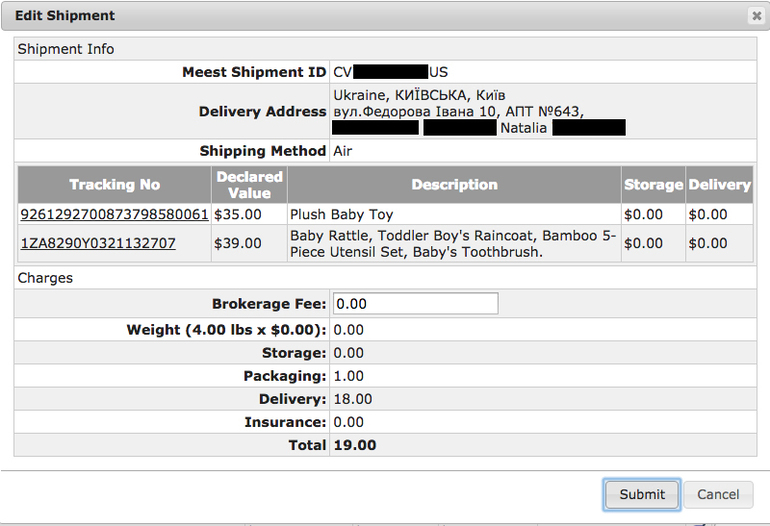Cancel editing the shipment
The image size is (770, 526).
pos(718,494)
